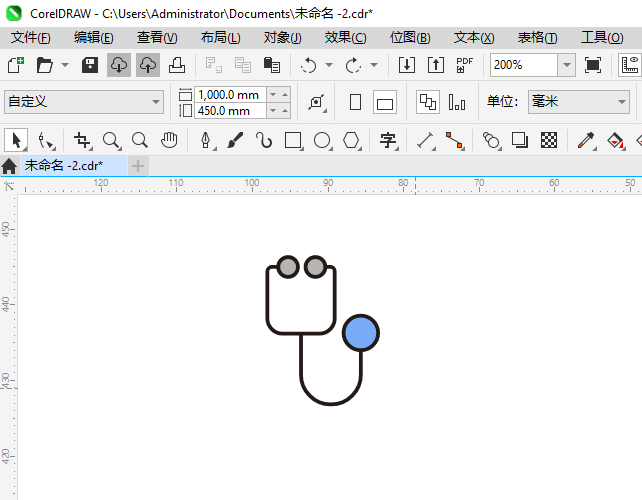Click the Open folder icon
This screenshot has width=642, height=500.
44,65
